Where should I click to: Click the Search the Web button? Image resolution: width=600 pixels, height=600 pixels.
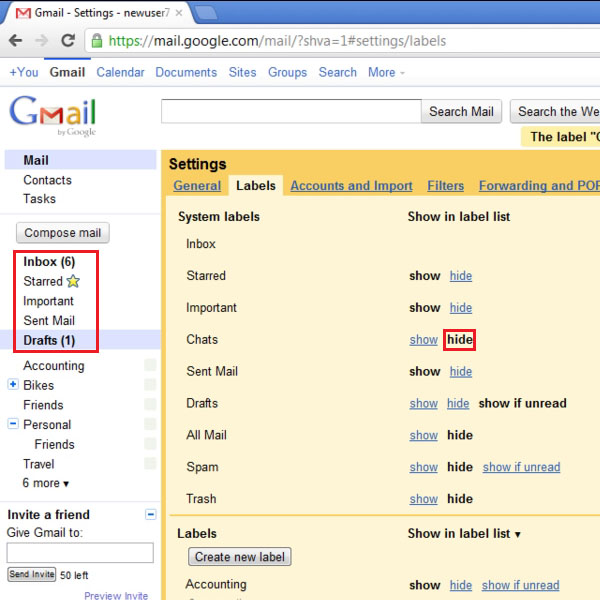(x=555, y=111)
